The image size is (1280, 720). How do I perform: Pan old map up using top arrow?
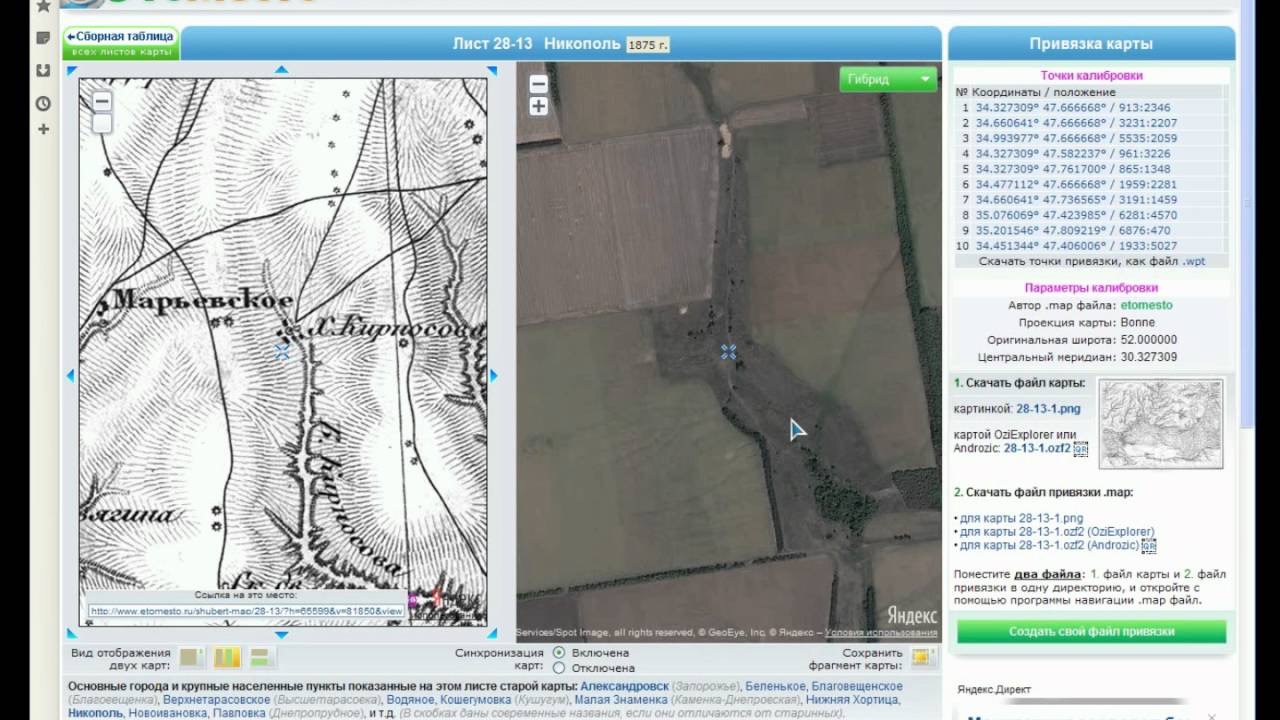[x=281, y=70]
